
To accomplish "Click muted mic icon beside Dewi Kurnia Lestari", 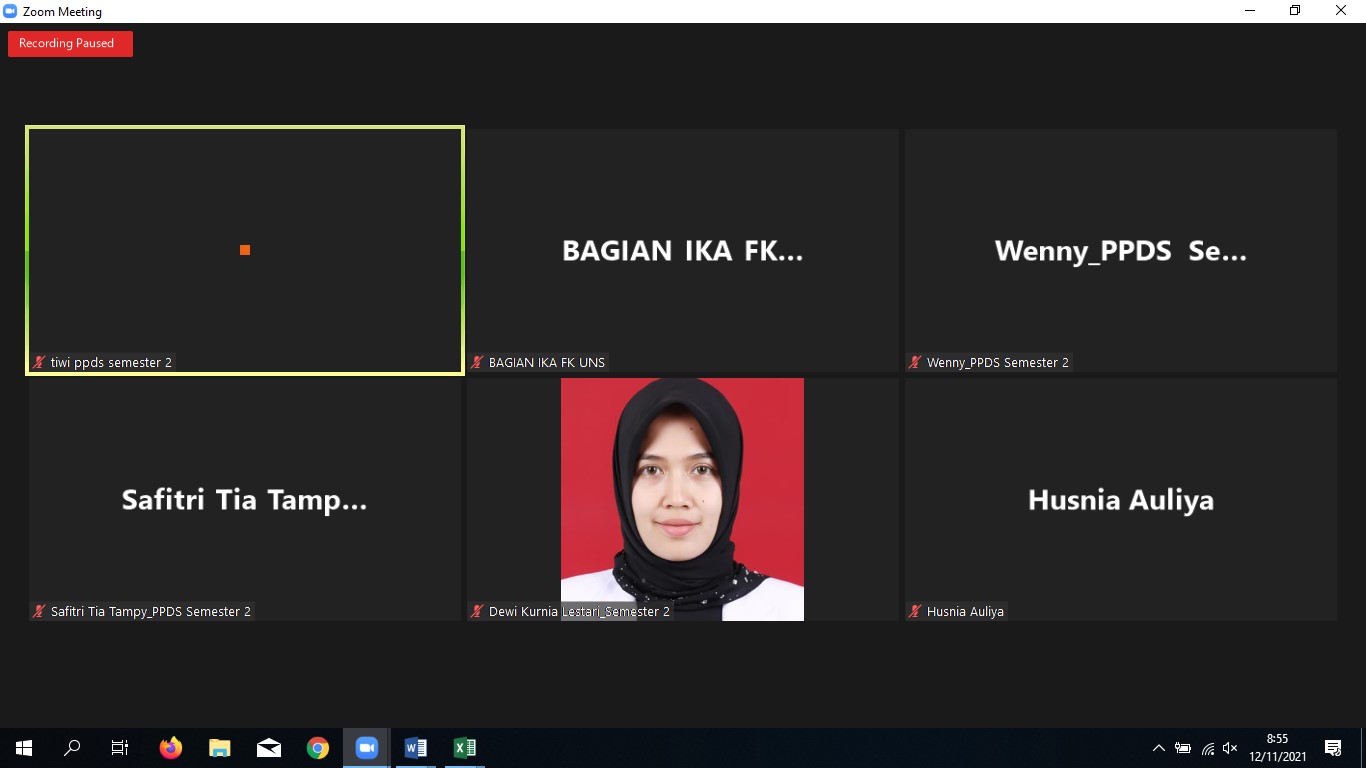I will 478,611.
